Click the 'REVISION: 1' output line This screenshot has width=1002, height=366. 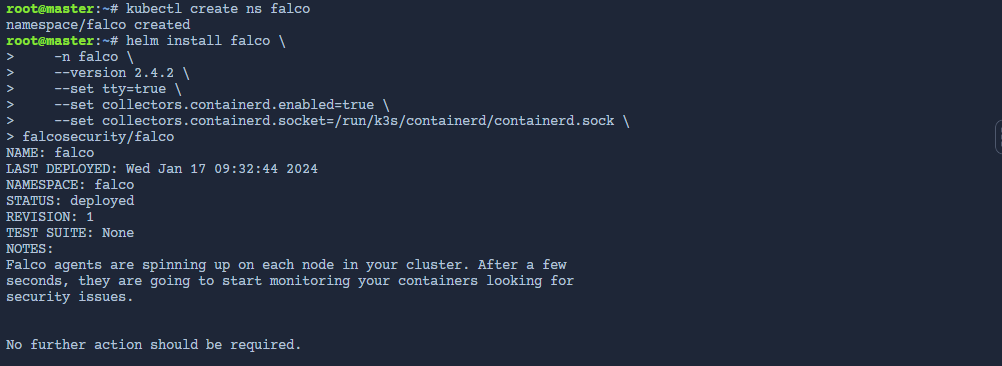[50, 217]
